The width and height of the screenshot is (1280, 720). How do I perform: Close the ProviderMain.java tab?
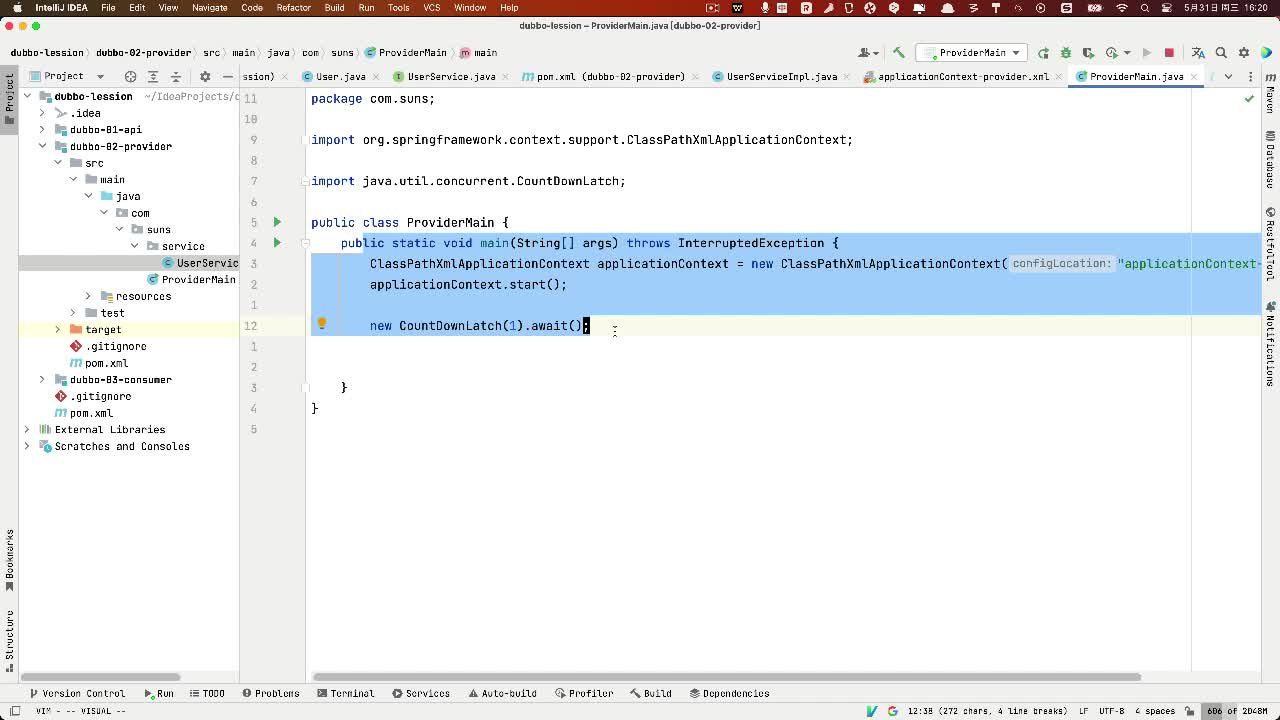1194,77
